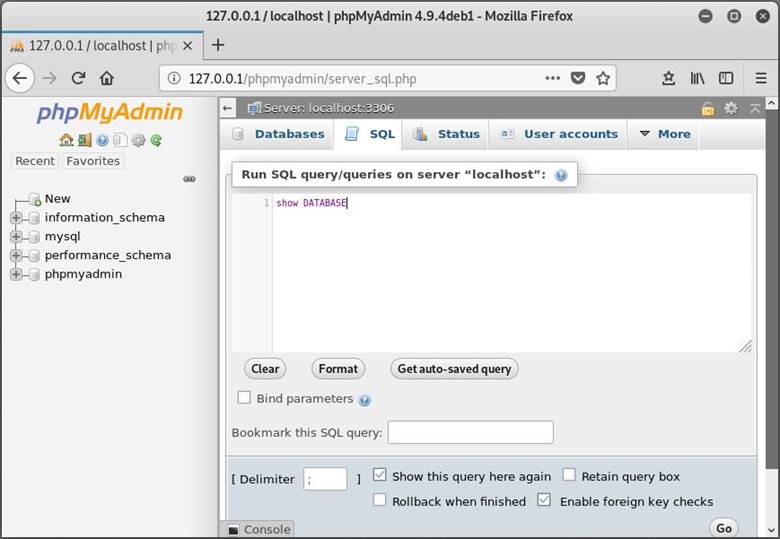
Task: Click the log out door icon
Action: click(x=84, y=140)
